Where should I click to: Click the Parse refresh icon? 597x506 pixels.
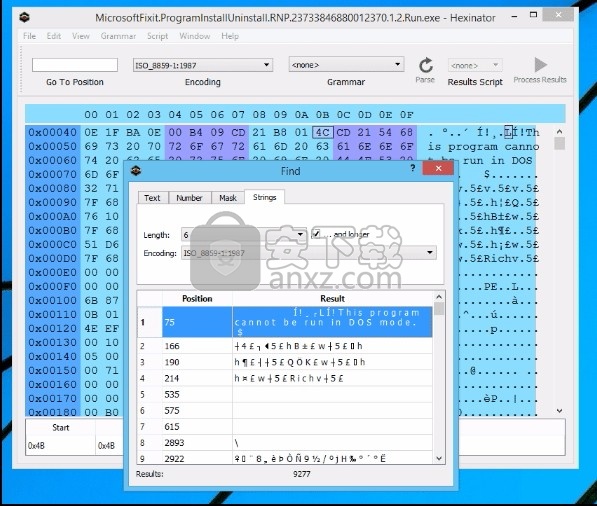click(x=425, y=65)
